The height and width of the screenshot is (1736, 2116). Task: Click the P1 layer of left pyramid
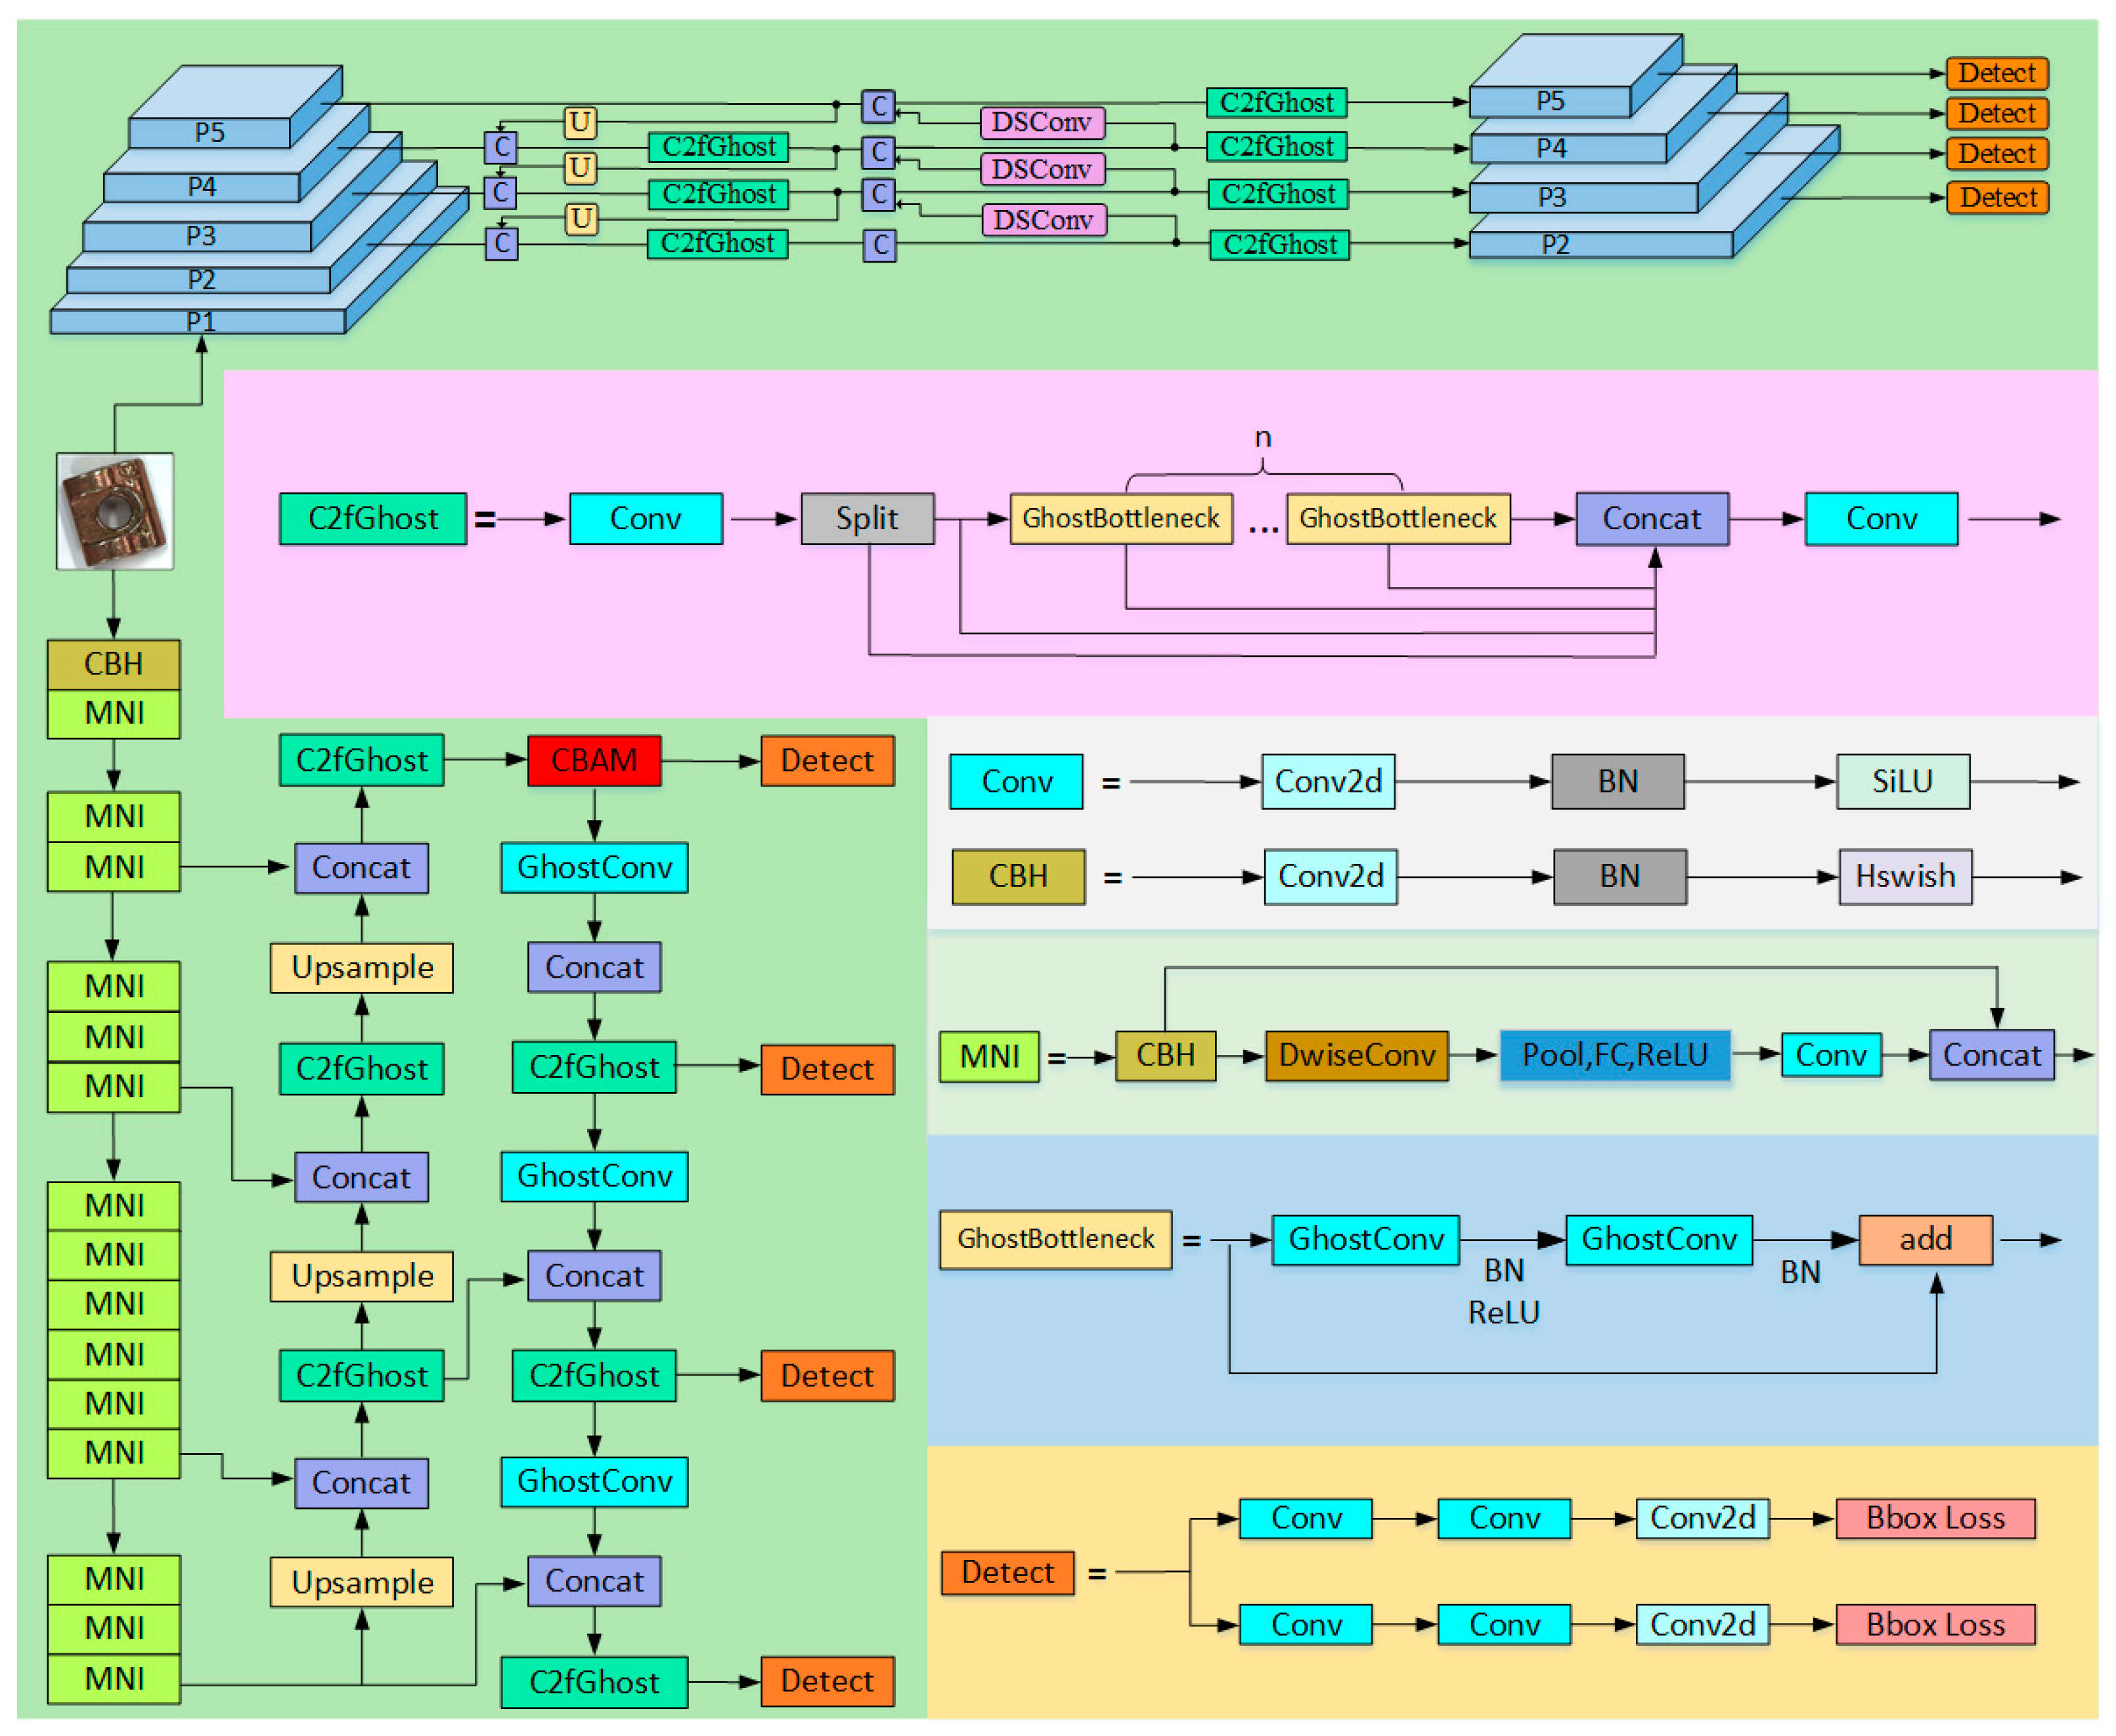pos(199,321)
